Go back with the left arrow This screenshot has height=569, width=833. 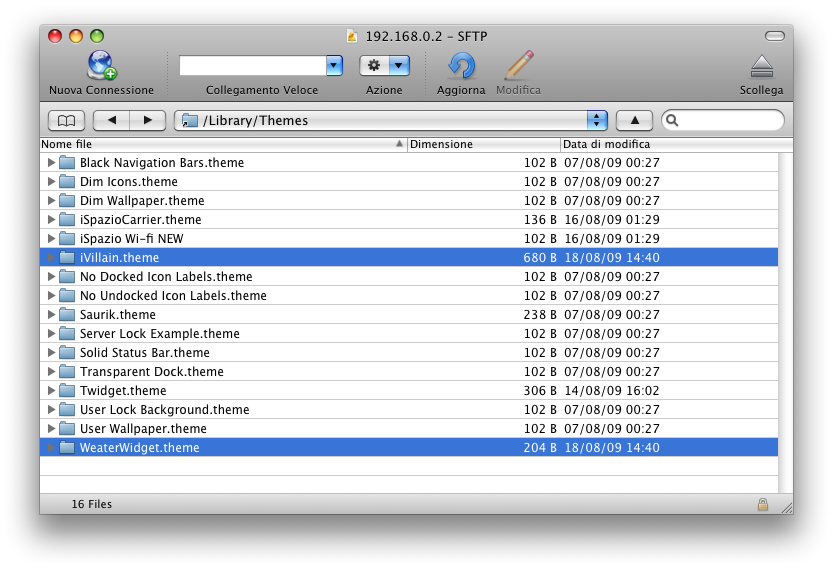tap(111, 120)
